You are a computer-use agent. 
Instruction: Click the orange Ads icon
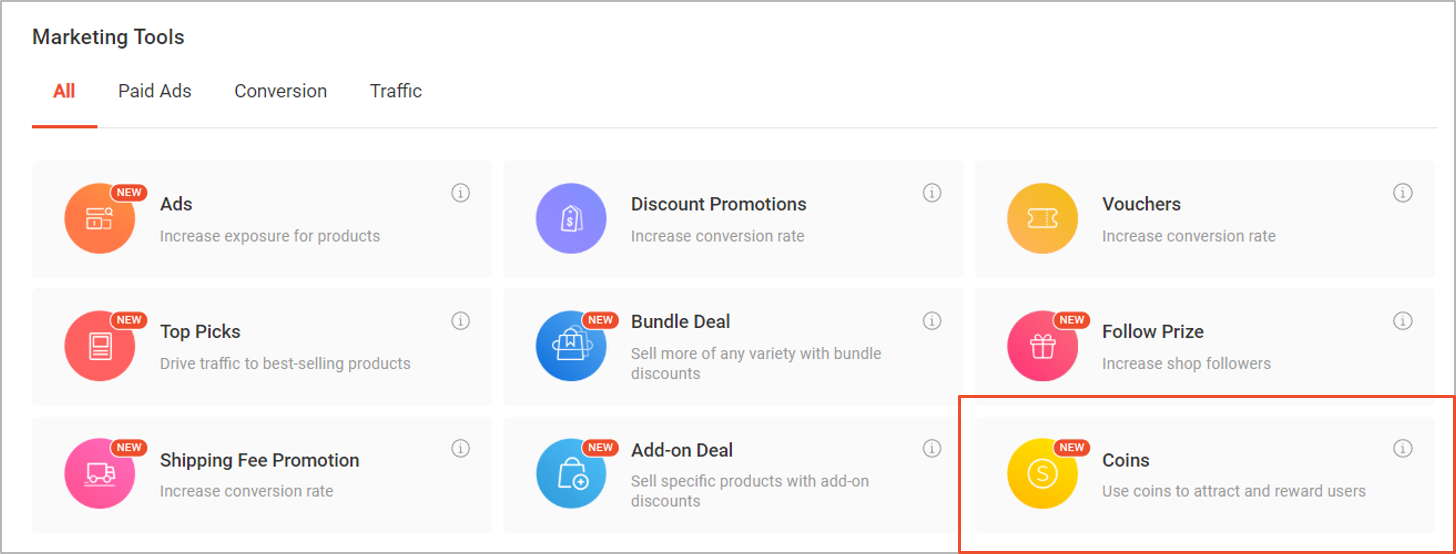(x=100, y=219)
